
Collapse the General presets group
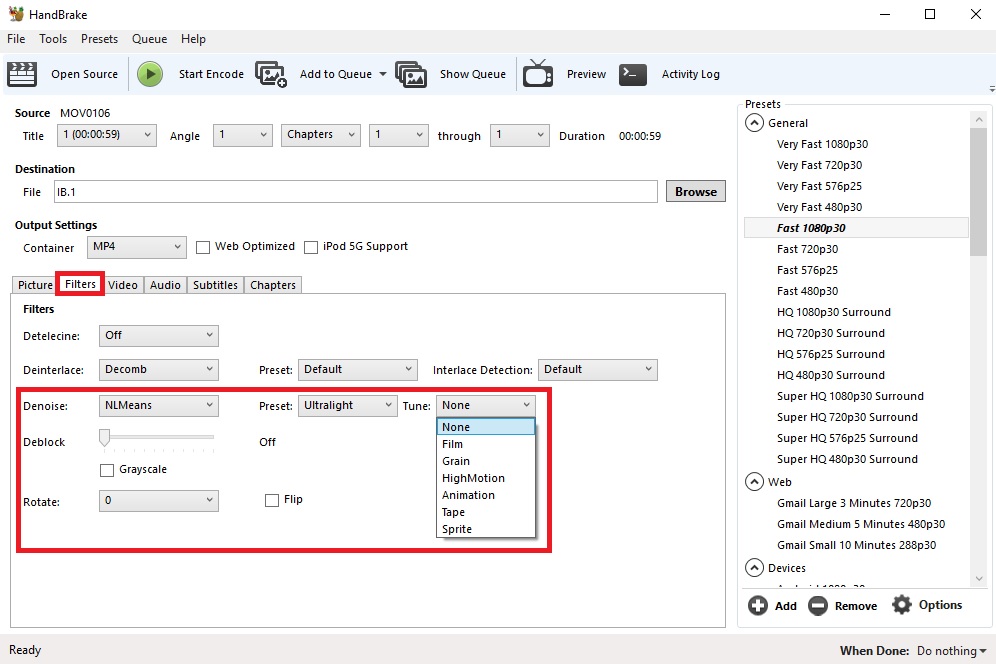754,123
